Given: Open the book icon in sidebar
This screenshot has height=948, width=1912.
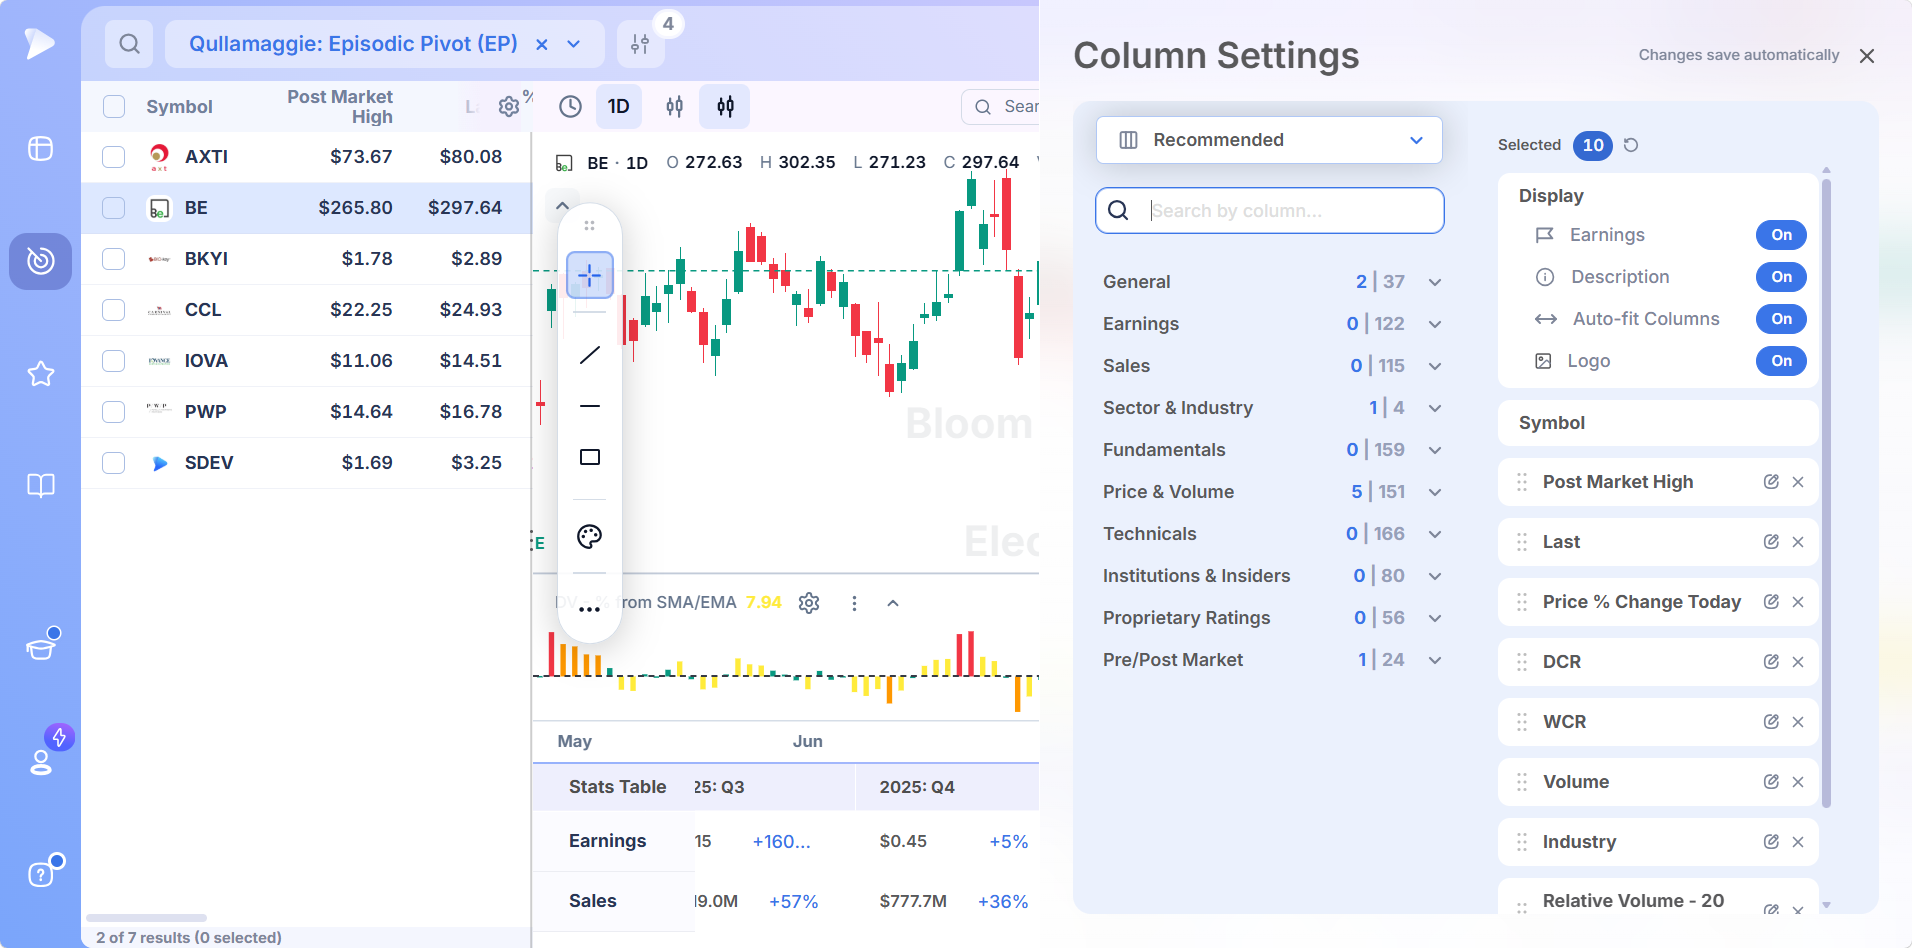Looking at the screenshot, I should 41,486.
